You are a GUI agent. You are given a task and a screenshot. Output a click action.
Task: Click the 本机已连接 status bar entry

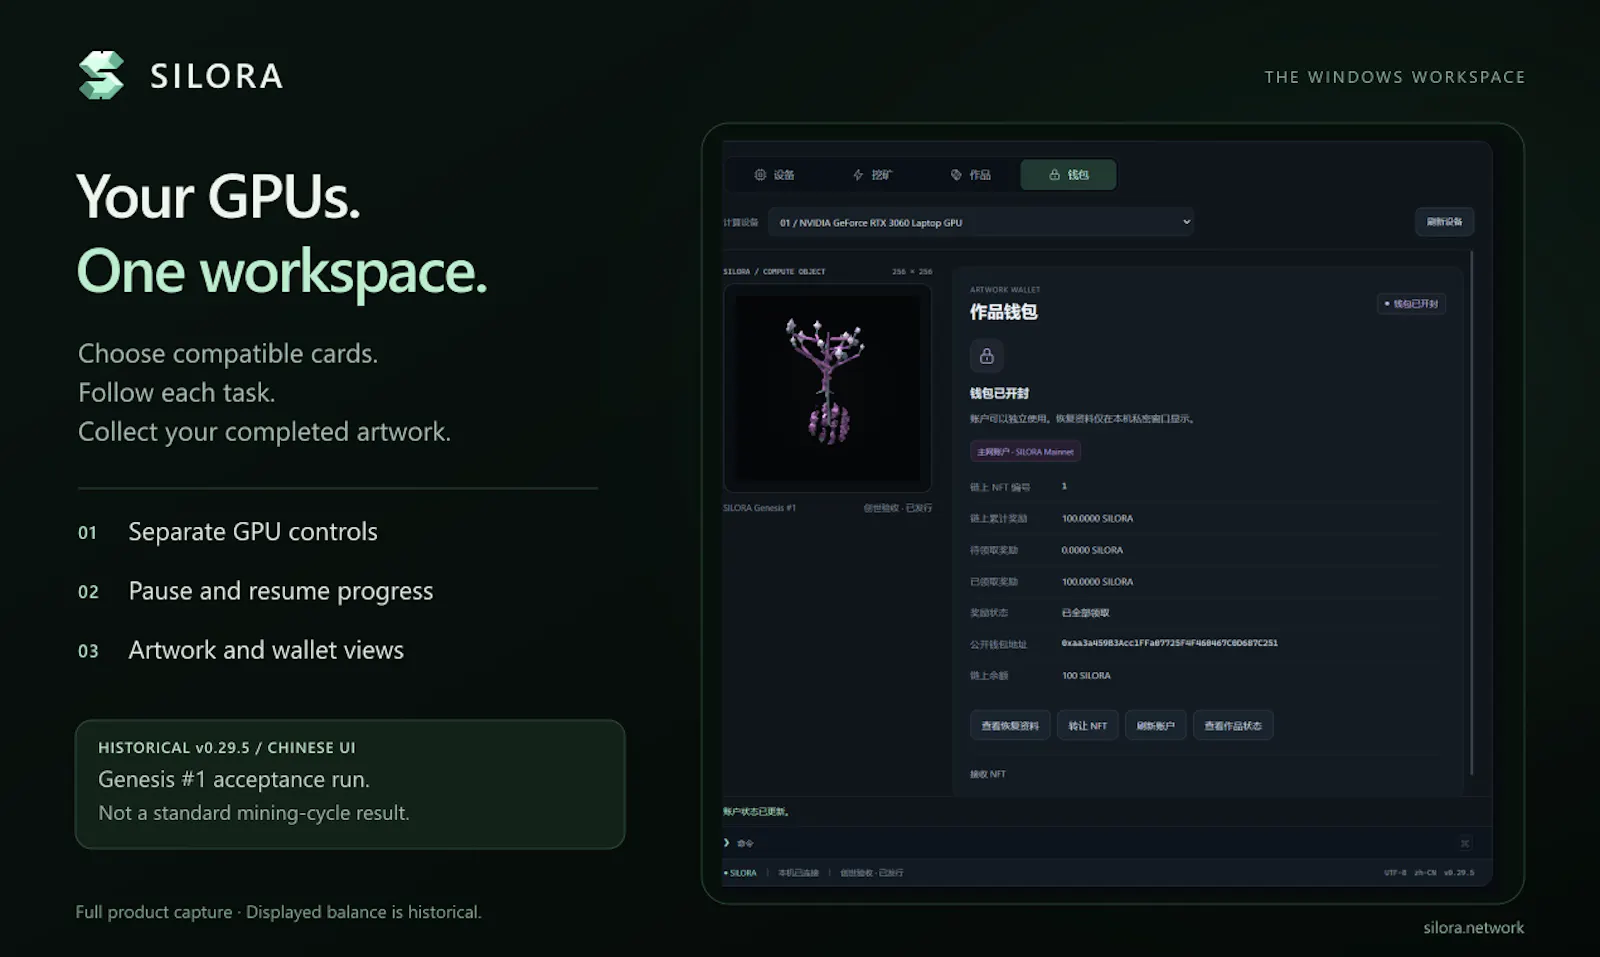(798, 873)
